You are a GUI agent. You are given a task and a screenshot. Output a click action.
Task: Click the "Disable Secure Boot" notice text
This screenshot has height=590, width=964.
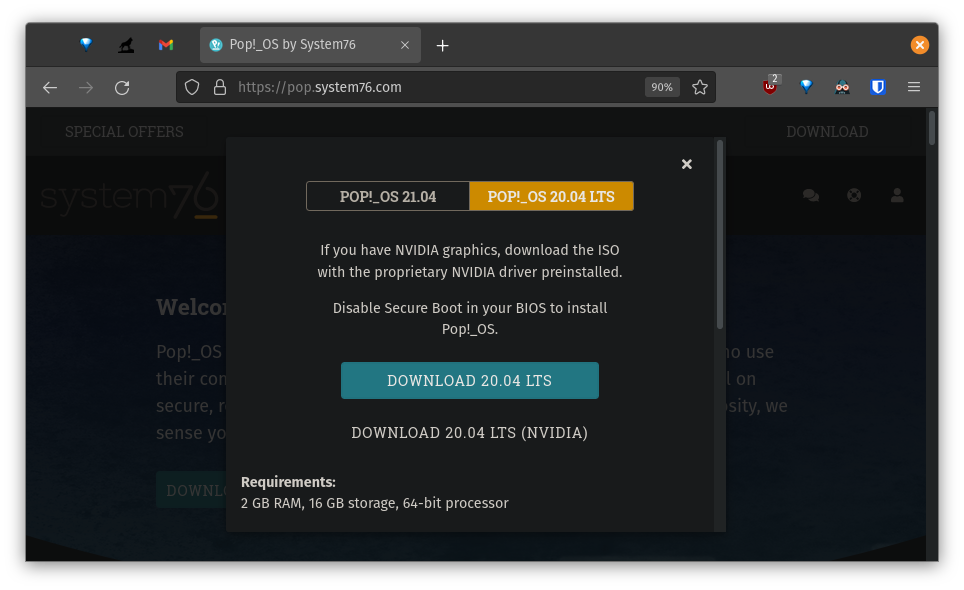tap(470, 318)
